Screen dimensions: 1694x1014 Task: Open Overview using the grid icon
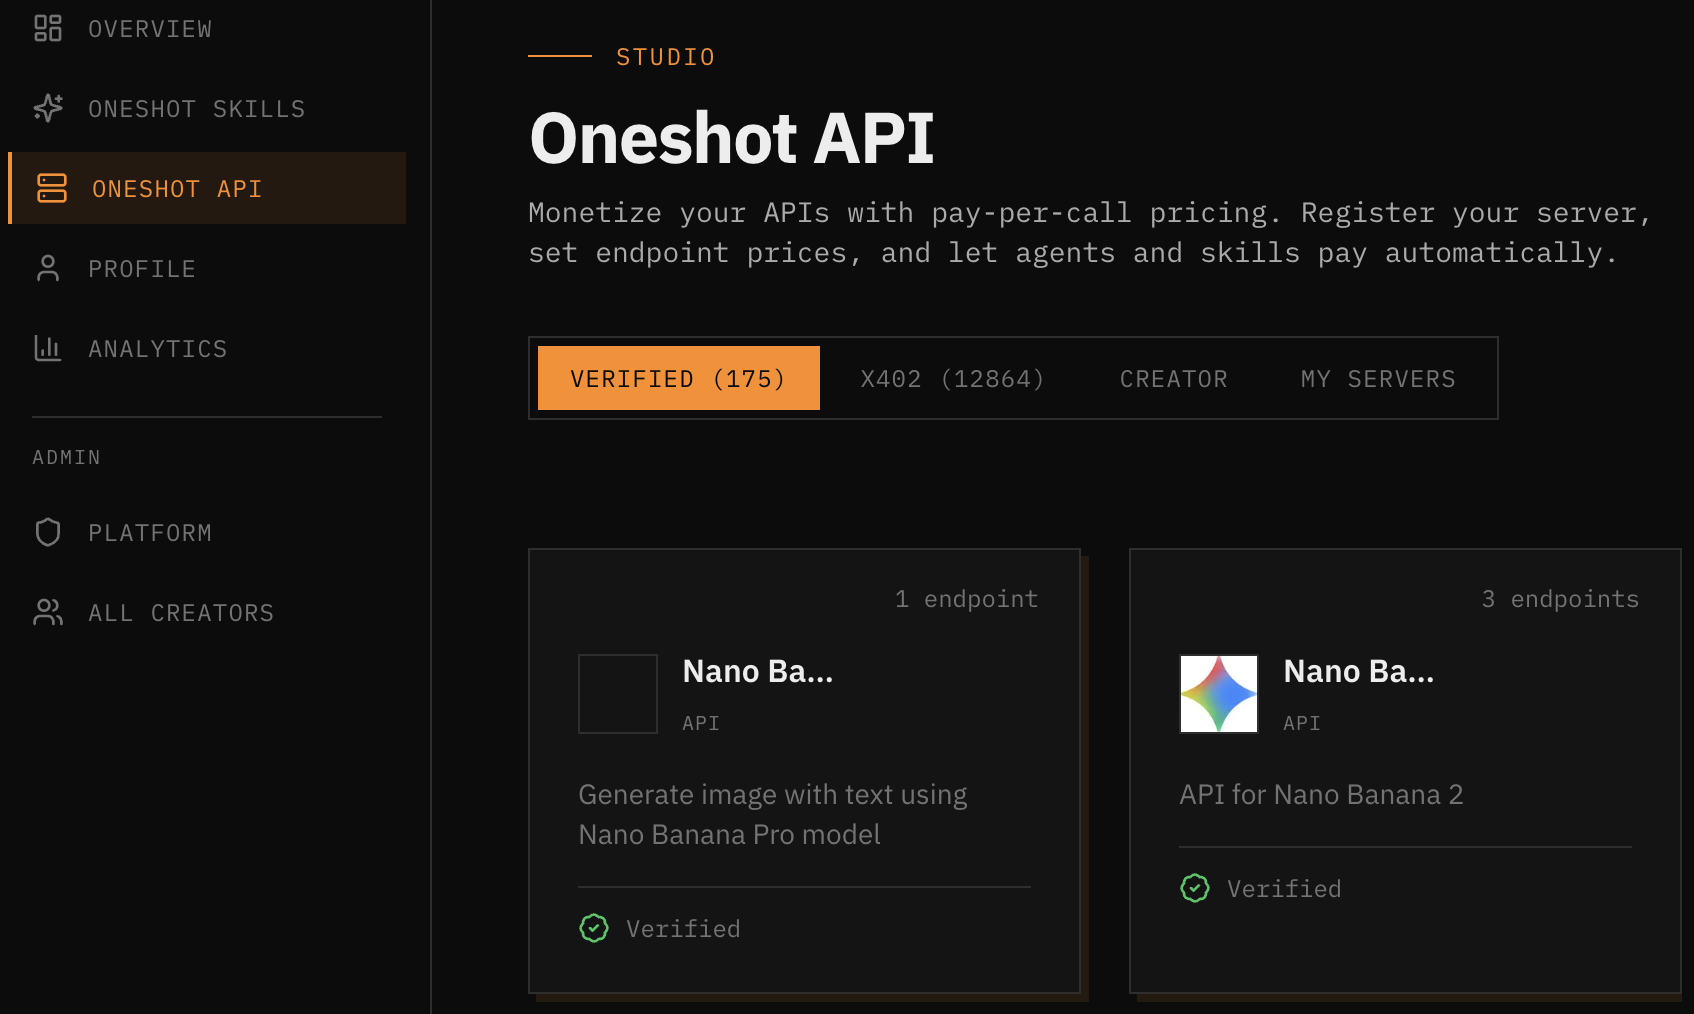(x=47, y=28)
